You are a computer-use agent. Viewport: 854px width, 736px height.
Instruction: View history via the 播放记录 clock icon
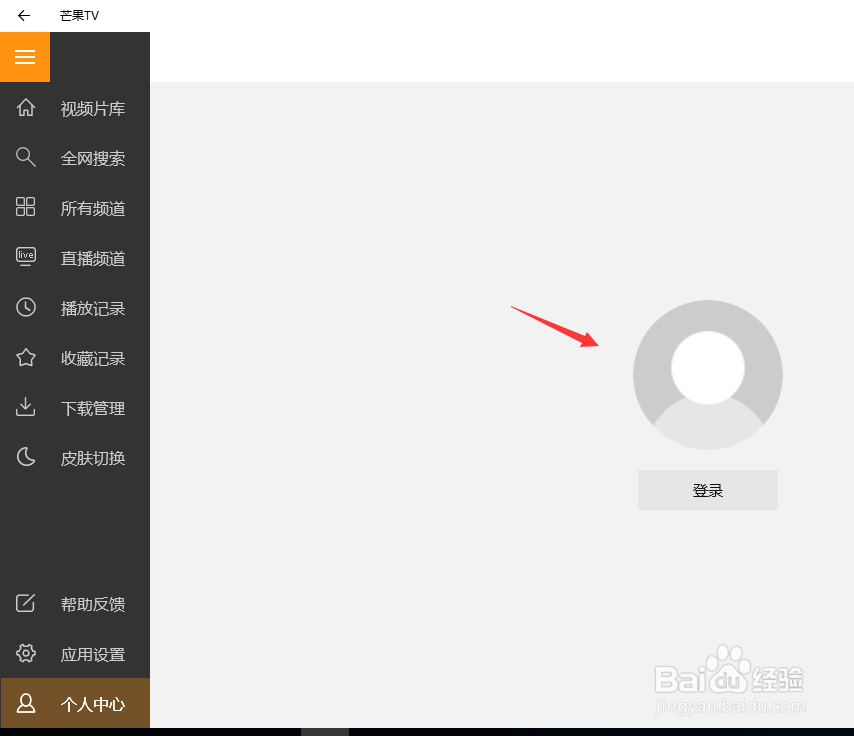click(25, 307)
